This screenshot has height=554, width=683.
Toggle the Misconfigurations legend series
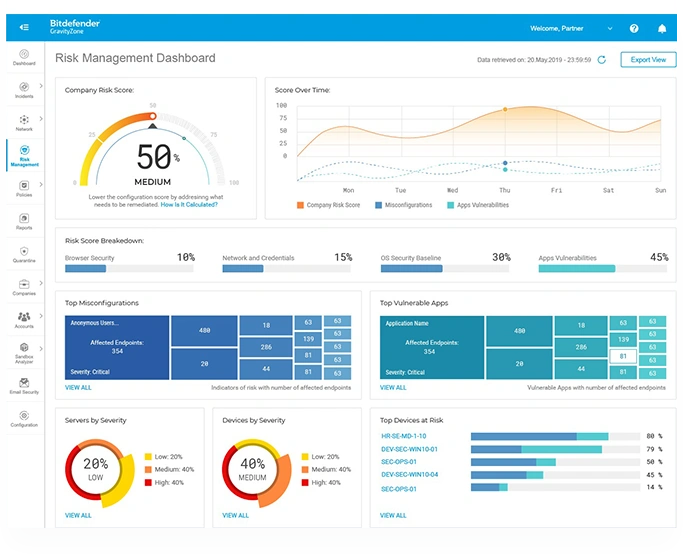(x=404, y=205)
